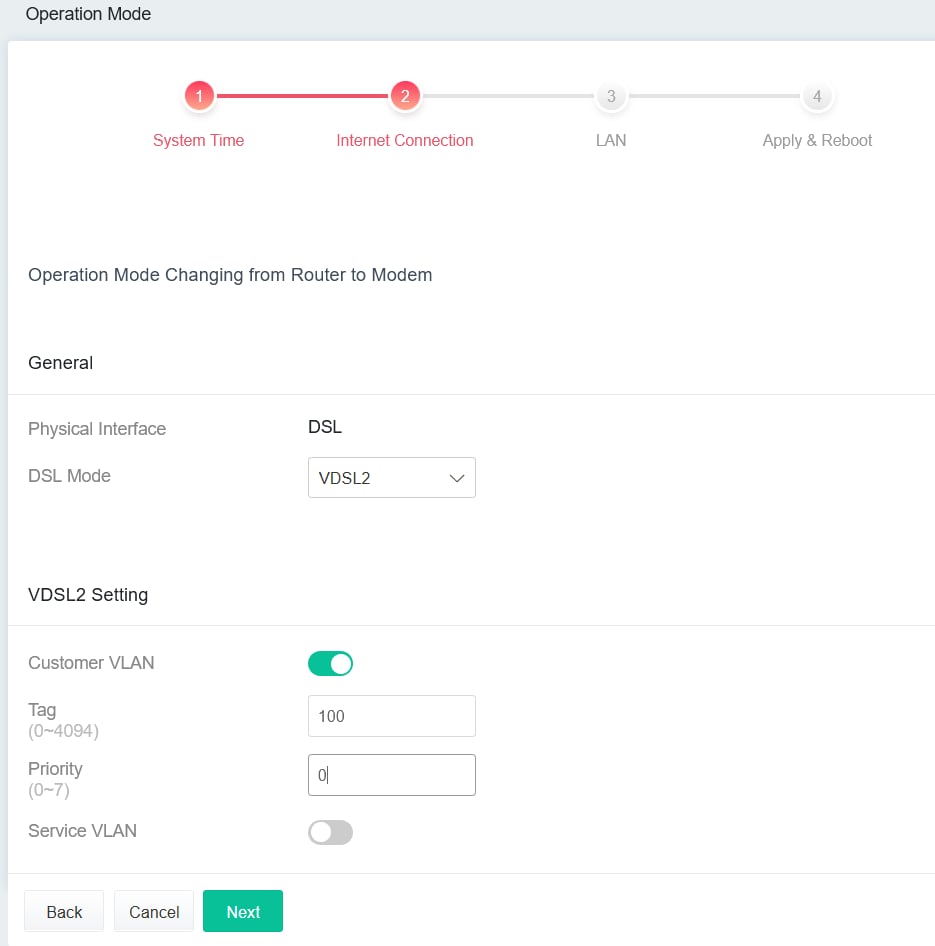
Task: Focus the Priority input field
Action: (x=391, y=775)
